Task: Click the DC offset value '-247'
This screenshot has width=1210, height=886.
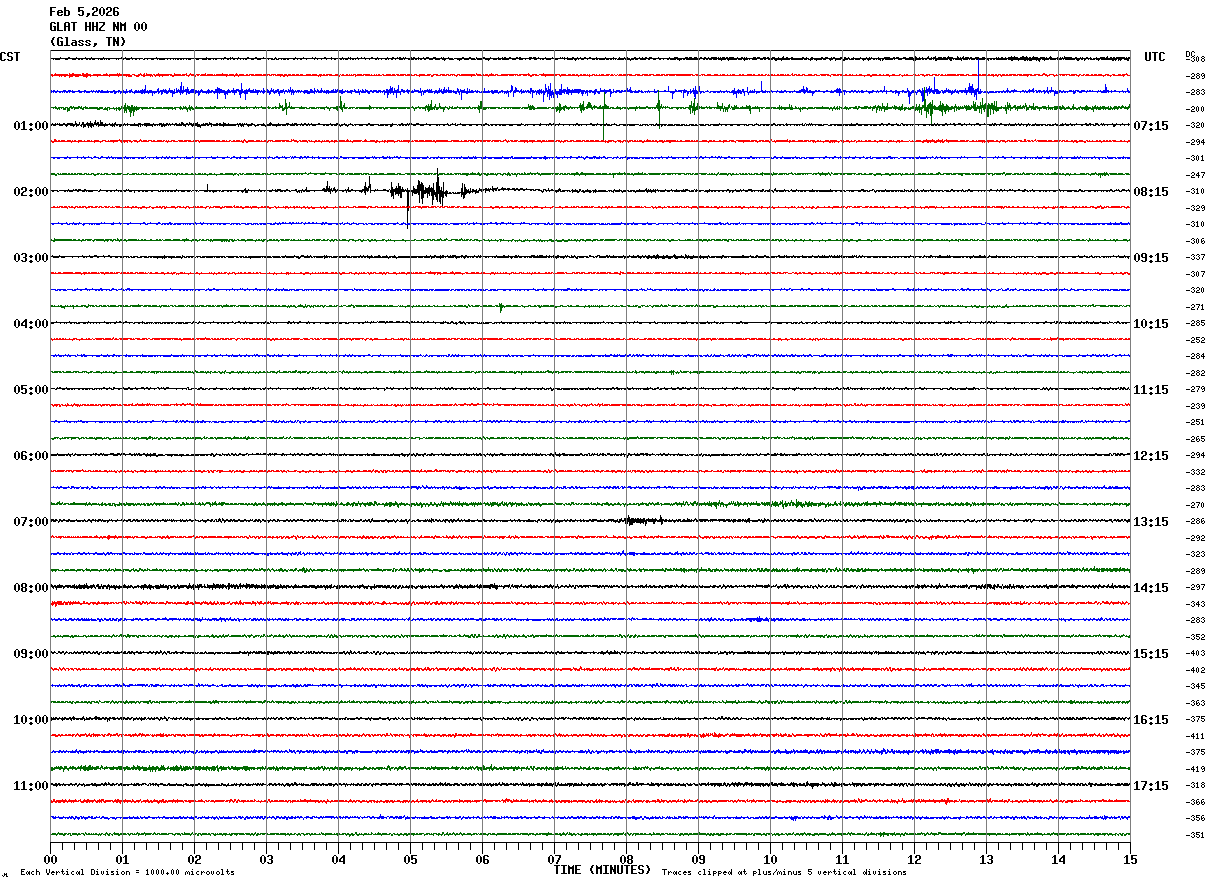Action: pos(1195,175)
